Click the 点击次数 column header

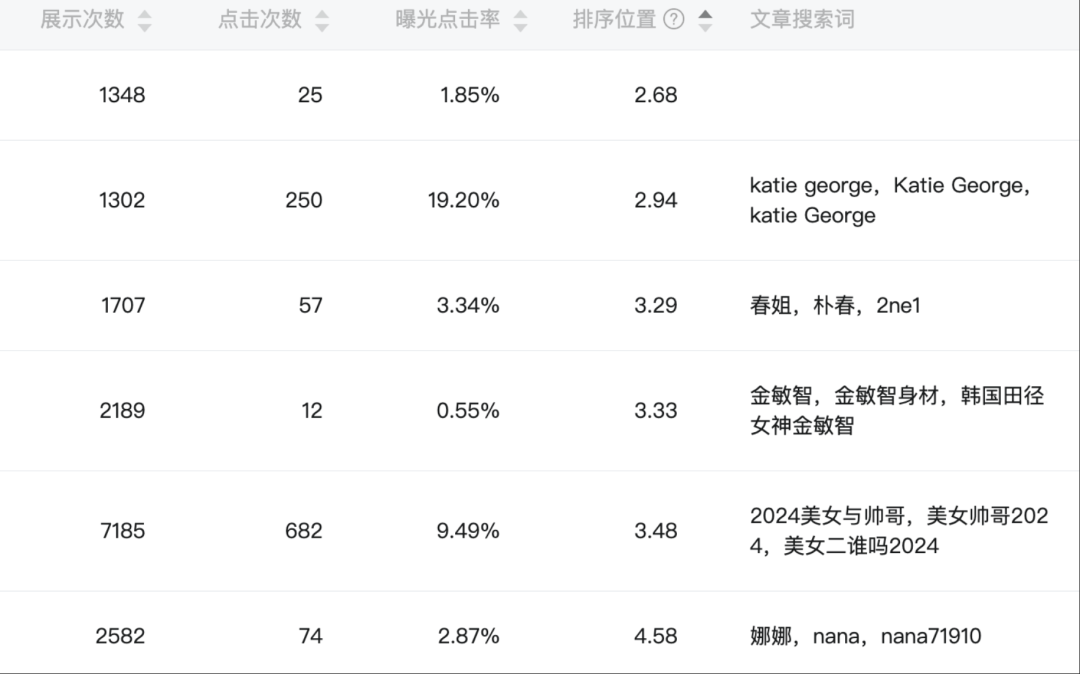pyautogui.click(x=260, y=20)
